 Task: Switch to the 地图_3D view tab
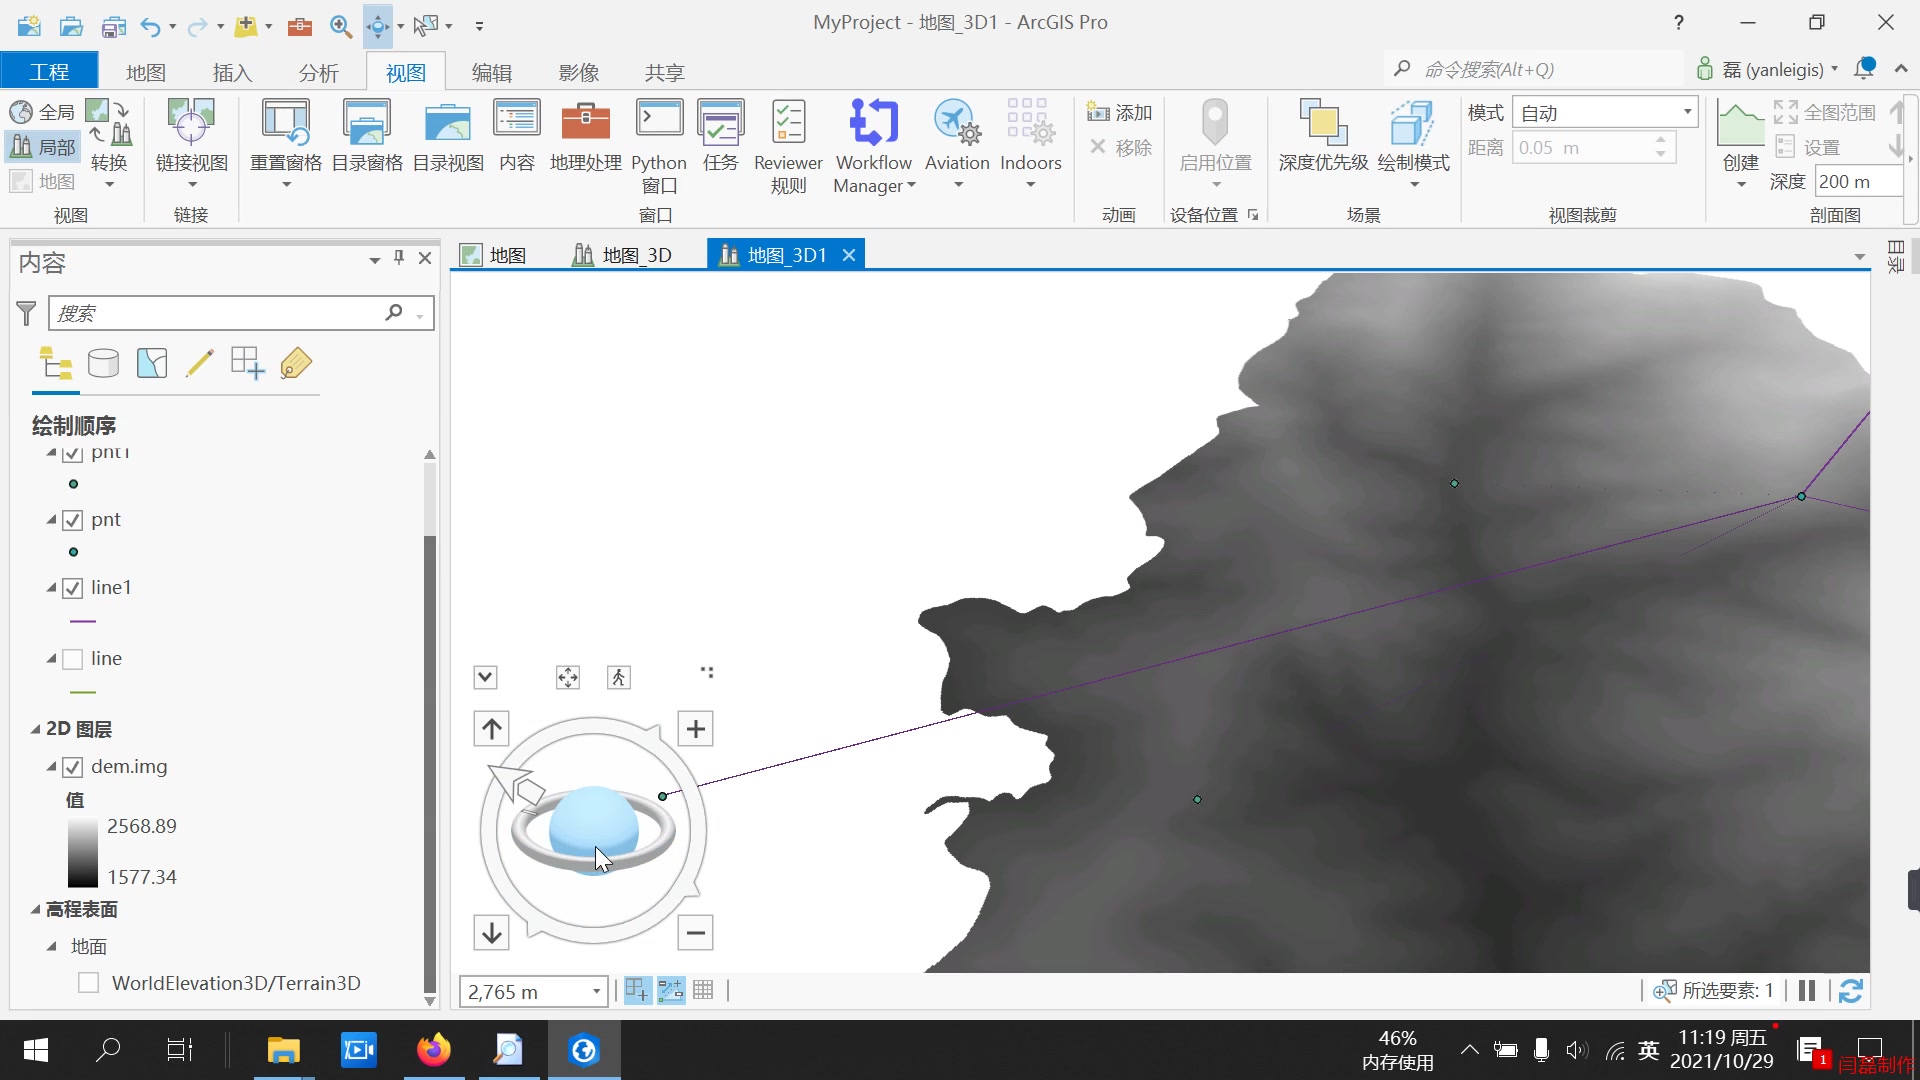(634, 254)
